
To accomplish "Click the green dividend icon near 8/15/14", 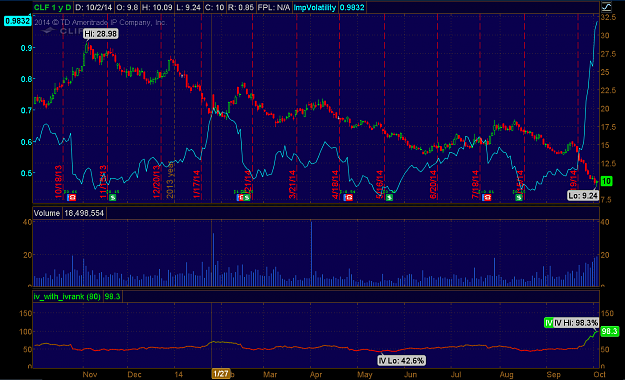I will click(x=519, y=197).
